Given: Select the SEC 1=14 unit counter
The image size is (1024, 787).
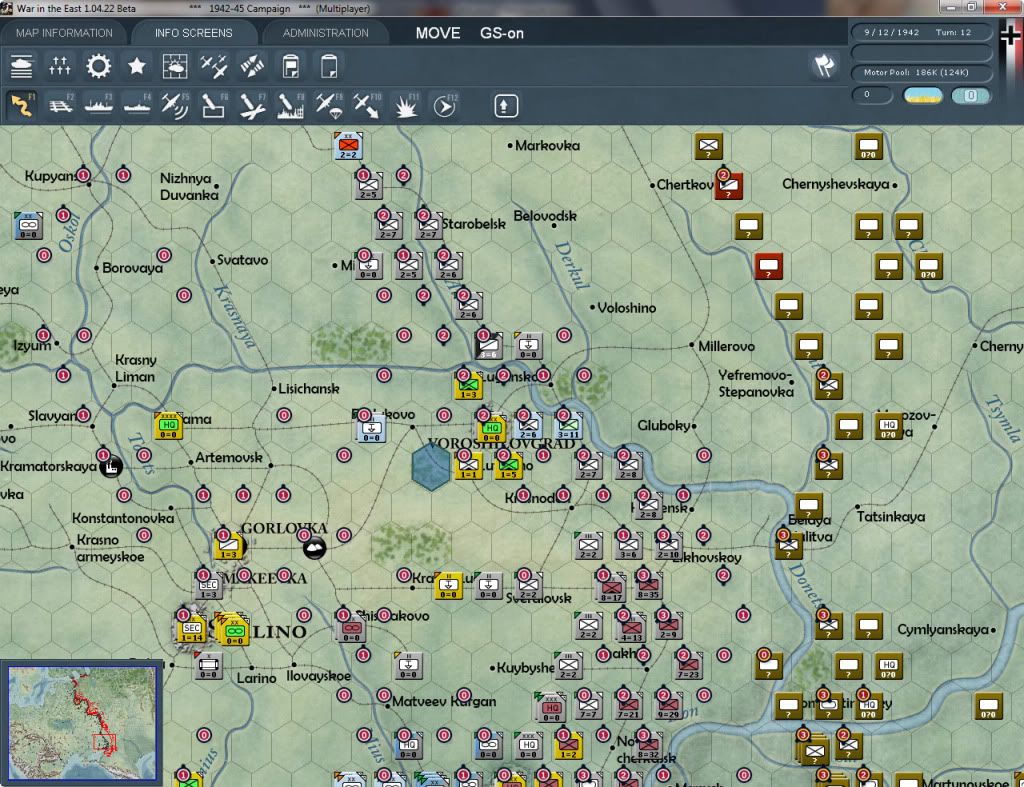Looking at the screenshot, I should point(191,627).
